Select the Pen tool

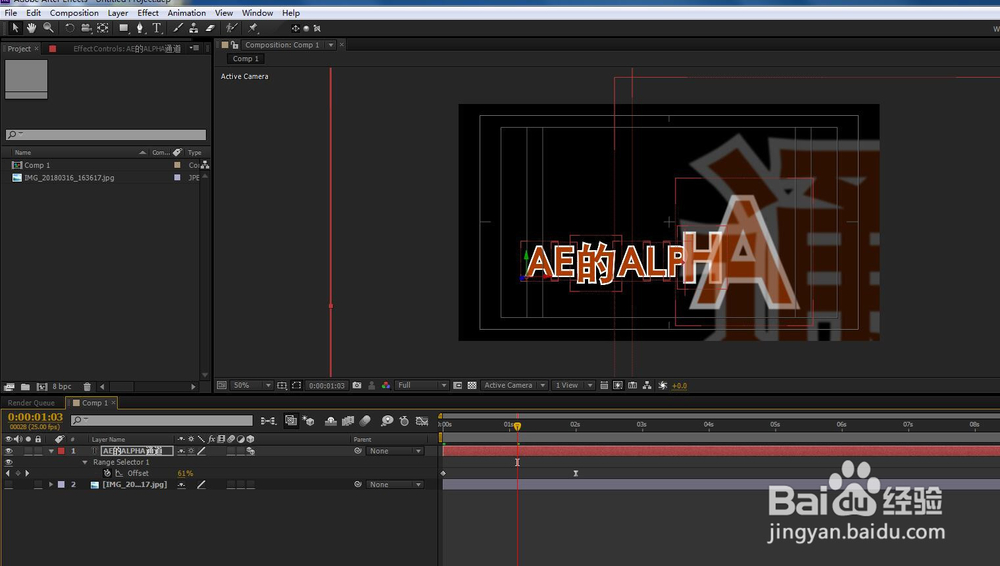click(x=140, y=28)
